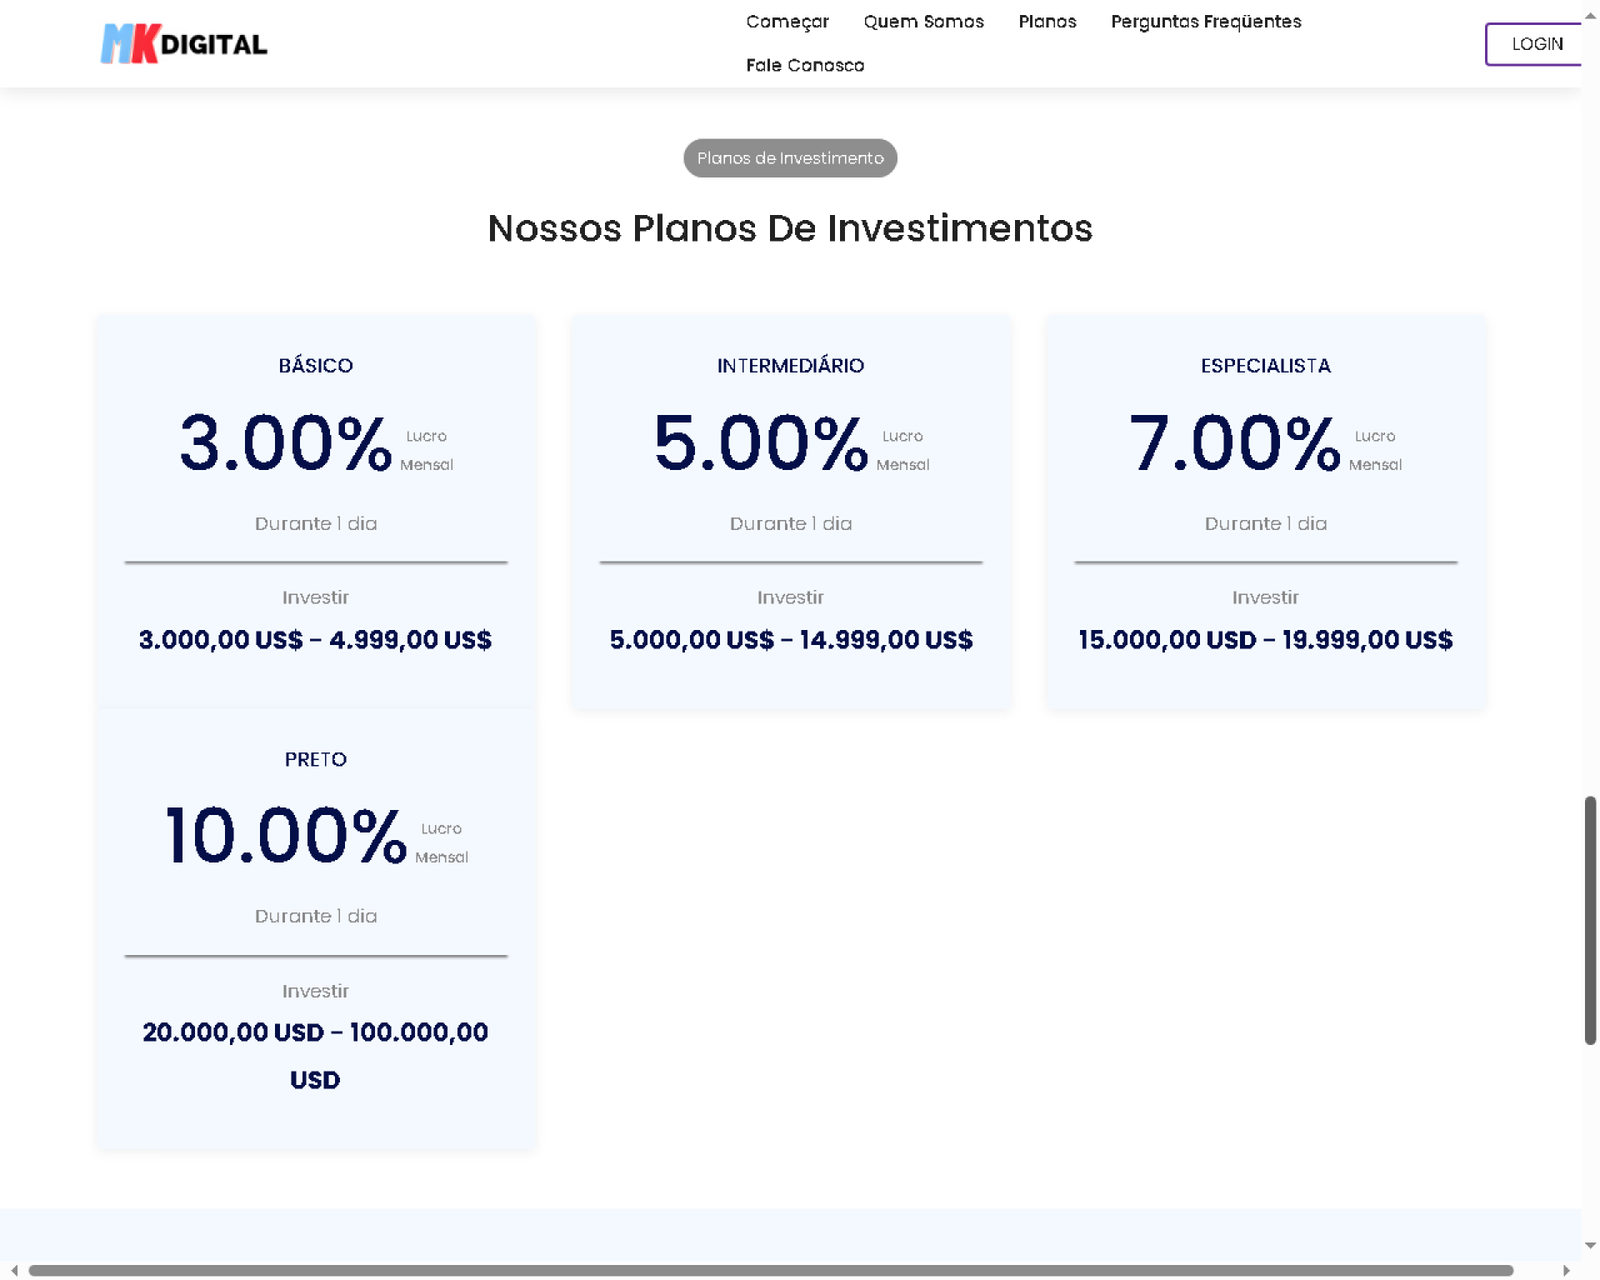The height and width of the screenshot is (1280, 1600).
Task: Click the 5.00% rate on the Intermediário plan
Action: point(760,443)
